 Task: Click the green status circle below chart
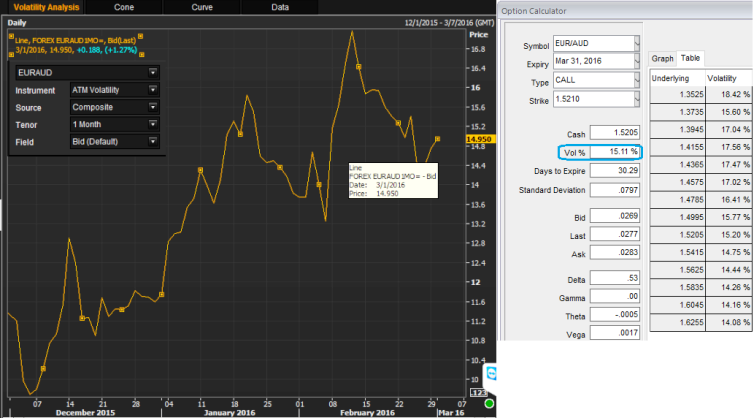[489, 405]
